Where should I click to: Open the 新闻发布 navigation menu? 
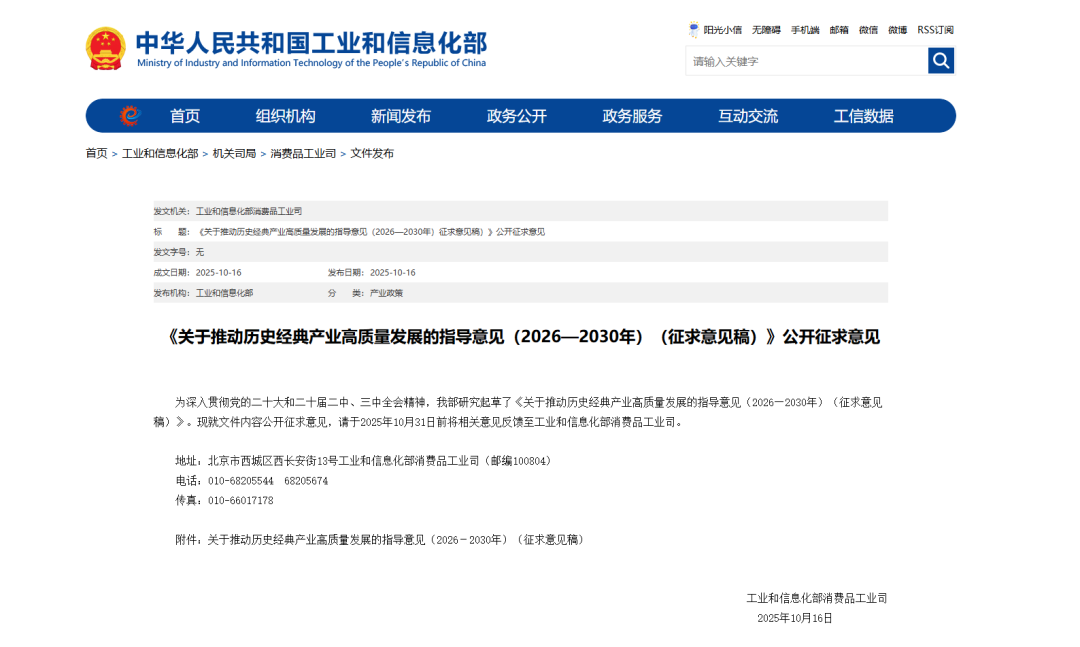(402, 115)
